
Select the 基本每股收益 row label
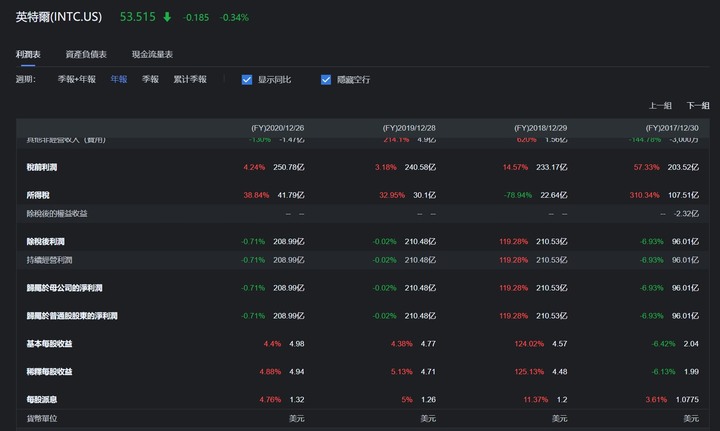pyautogui.click(x=49, y=344)
